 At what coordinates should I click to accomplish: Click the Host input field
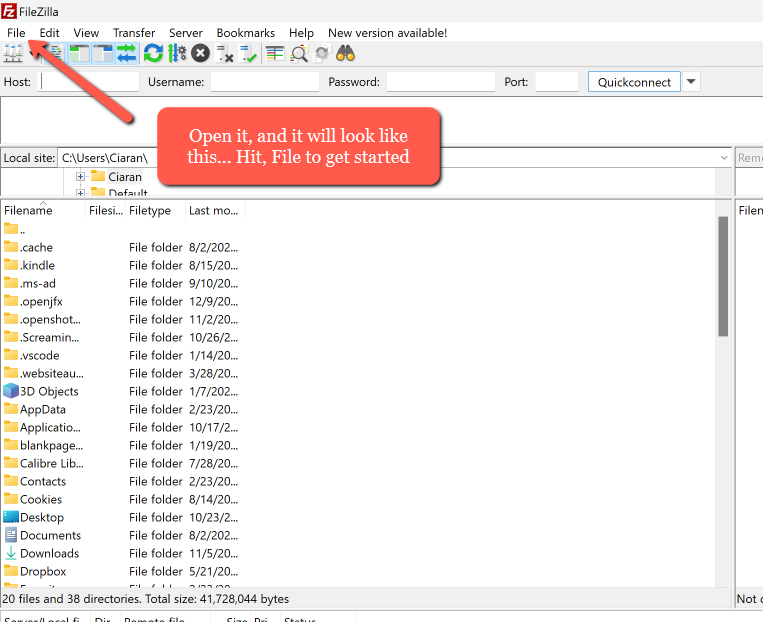pos(88,82)
